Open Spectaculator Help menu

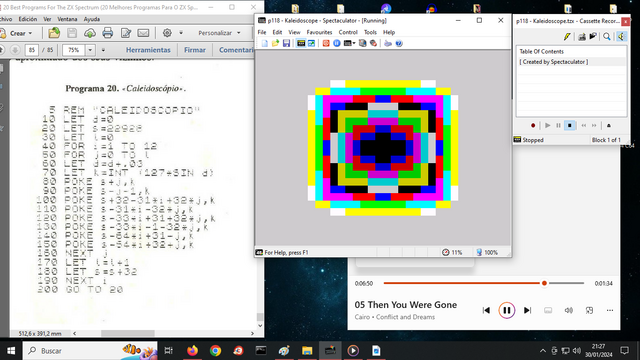(x=389, y=32)
